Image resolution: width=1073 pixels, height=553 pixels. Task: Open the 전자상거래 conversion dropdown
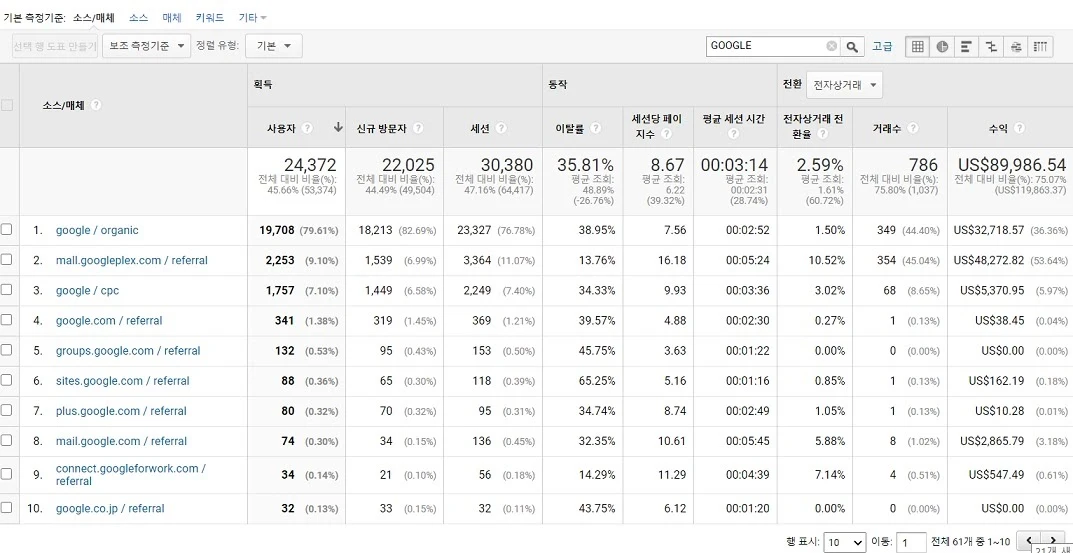coord(844,86)
